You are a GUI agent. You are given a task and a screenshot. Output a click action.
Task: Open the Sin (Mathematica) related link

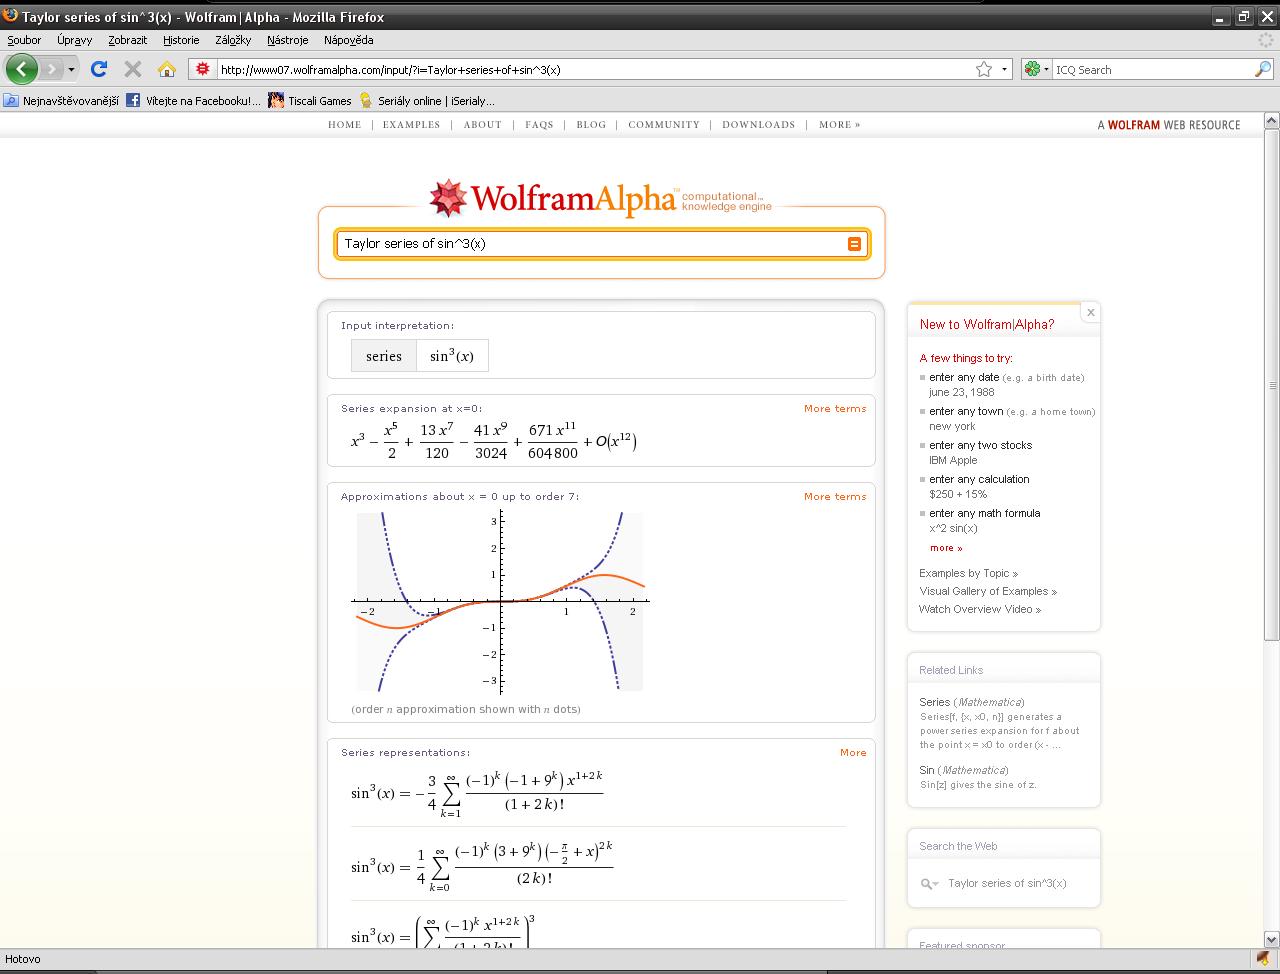click(x=964, y=771)
